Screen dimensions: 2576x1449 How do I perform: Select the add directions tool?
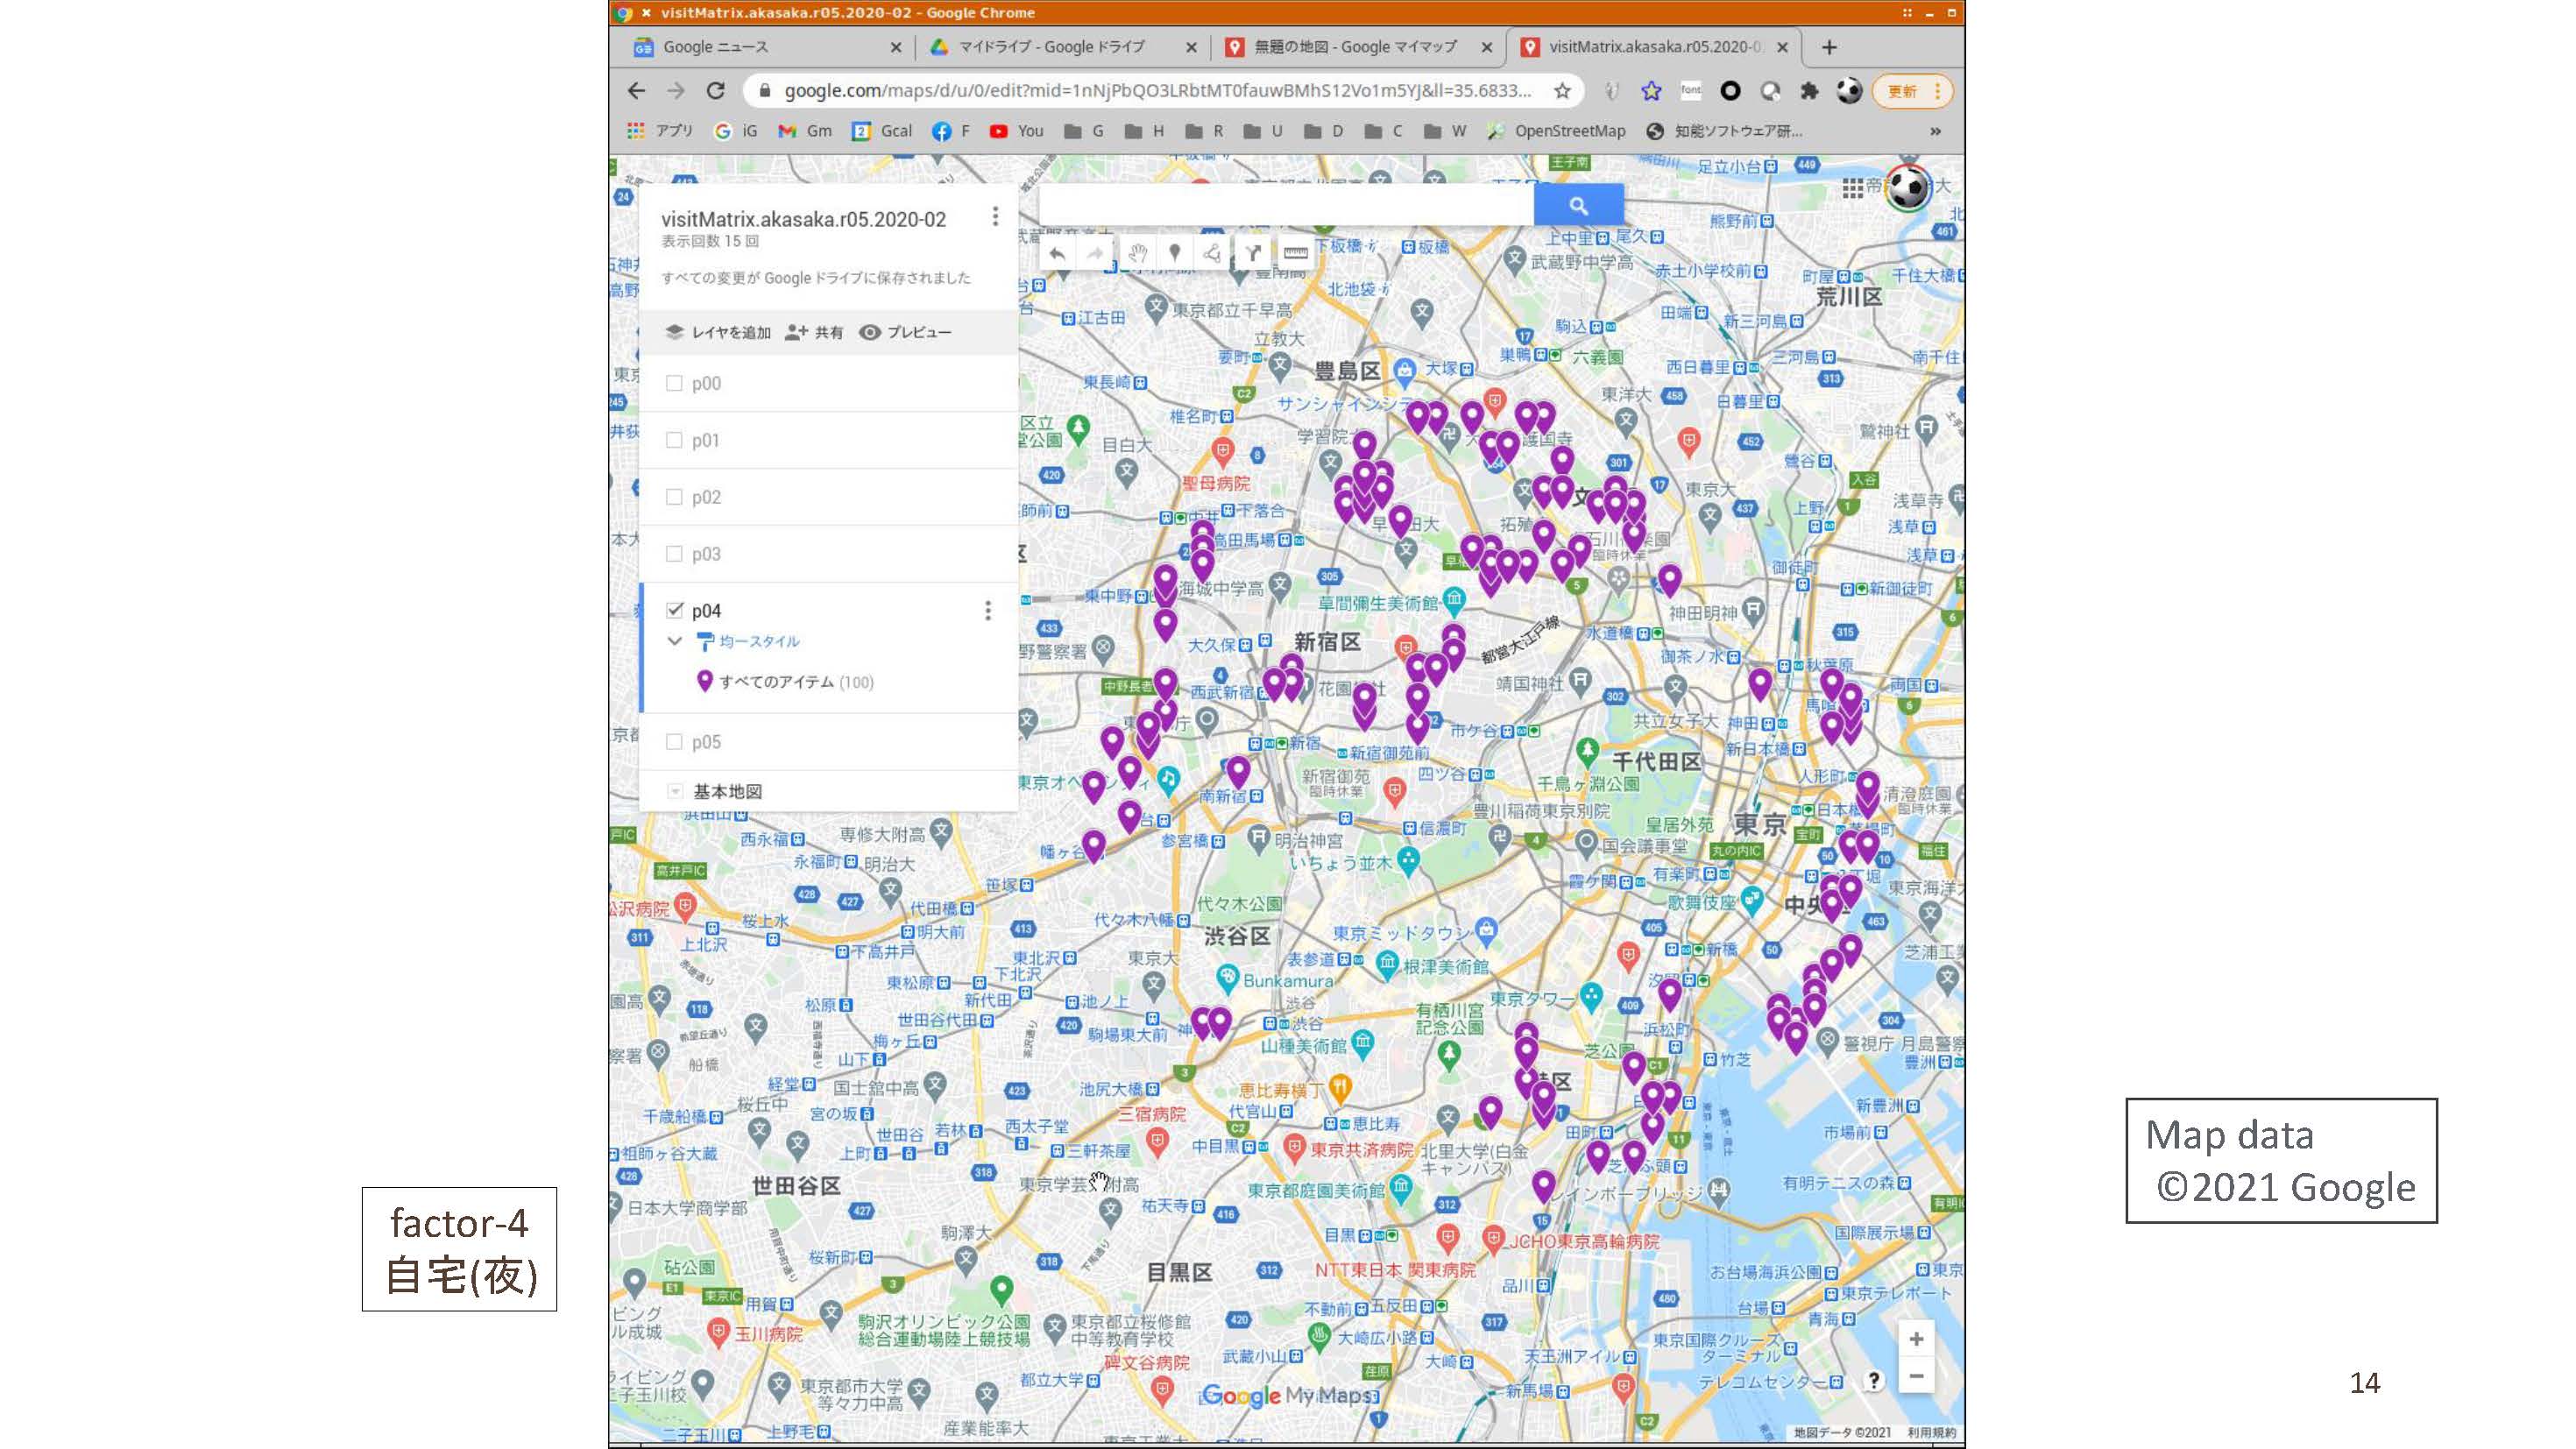coord(1253,254)
